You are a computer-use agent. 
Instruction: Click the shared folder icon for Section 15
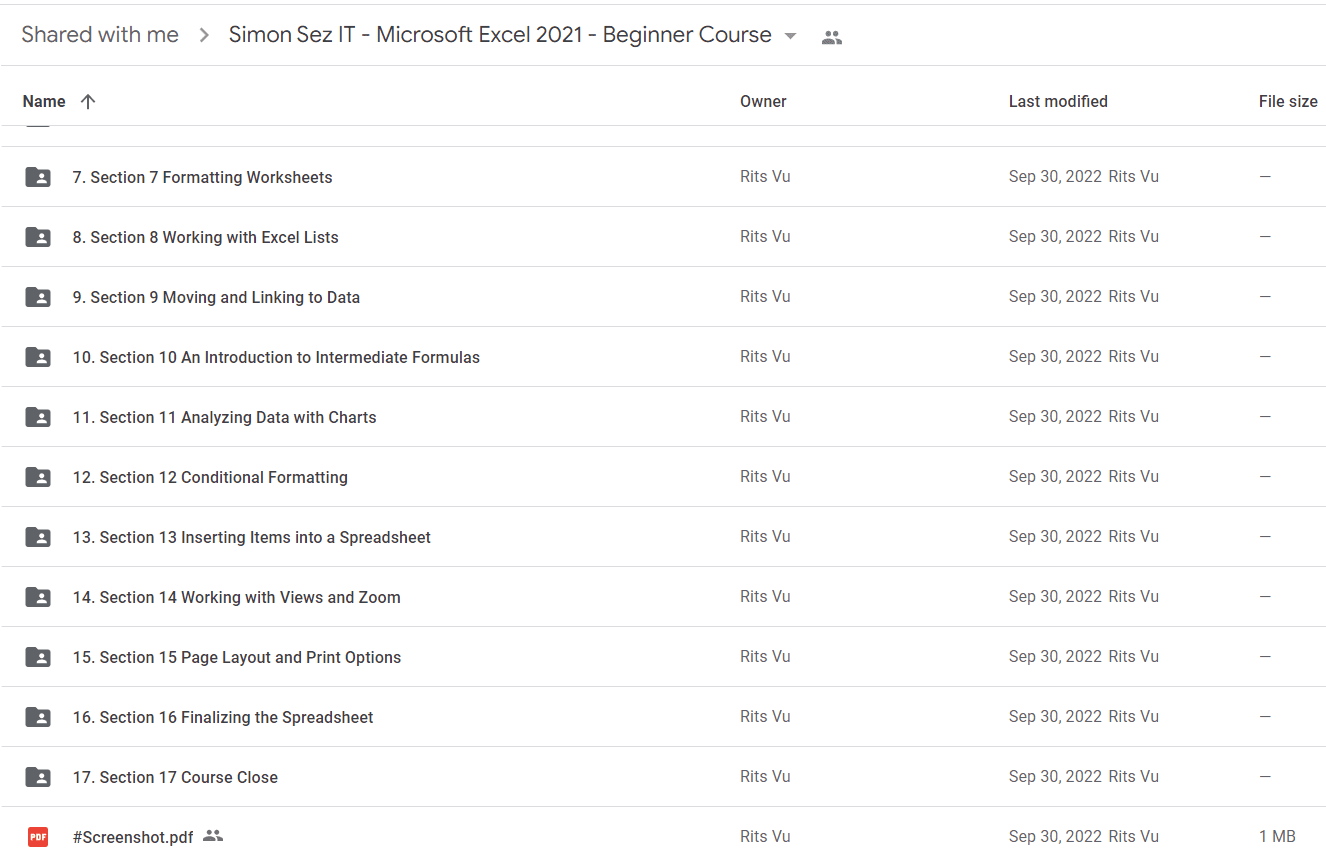click(x=38, y=657)
